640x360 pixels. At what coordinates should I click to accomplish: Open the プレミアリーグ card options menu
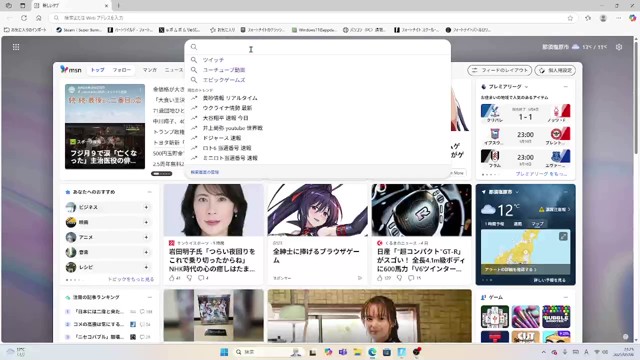pyautogui.click(x=566, y=87)
